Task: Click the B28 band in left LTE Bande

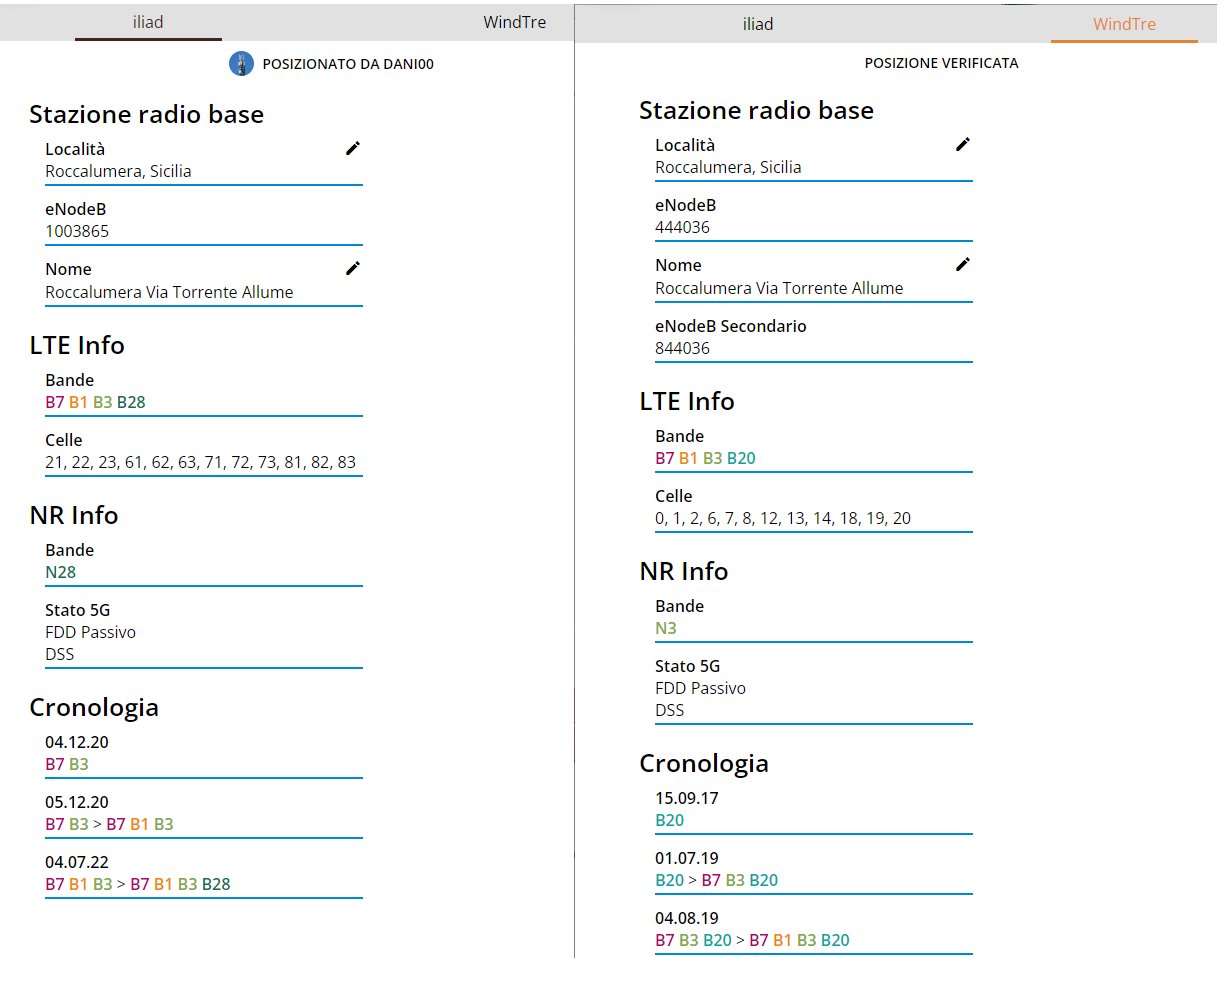Action: point(131,402)
